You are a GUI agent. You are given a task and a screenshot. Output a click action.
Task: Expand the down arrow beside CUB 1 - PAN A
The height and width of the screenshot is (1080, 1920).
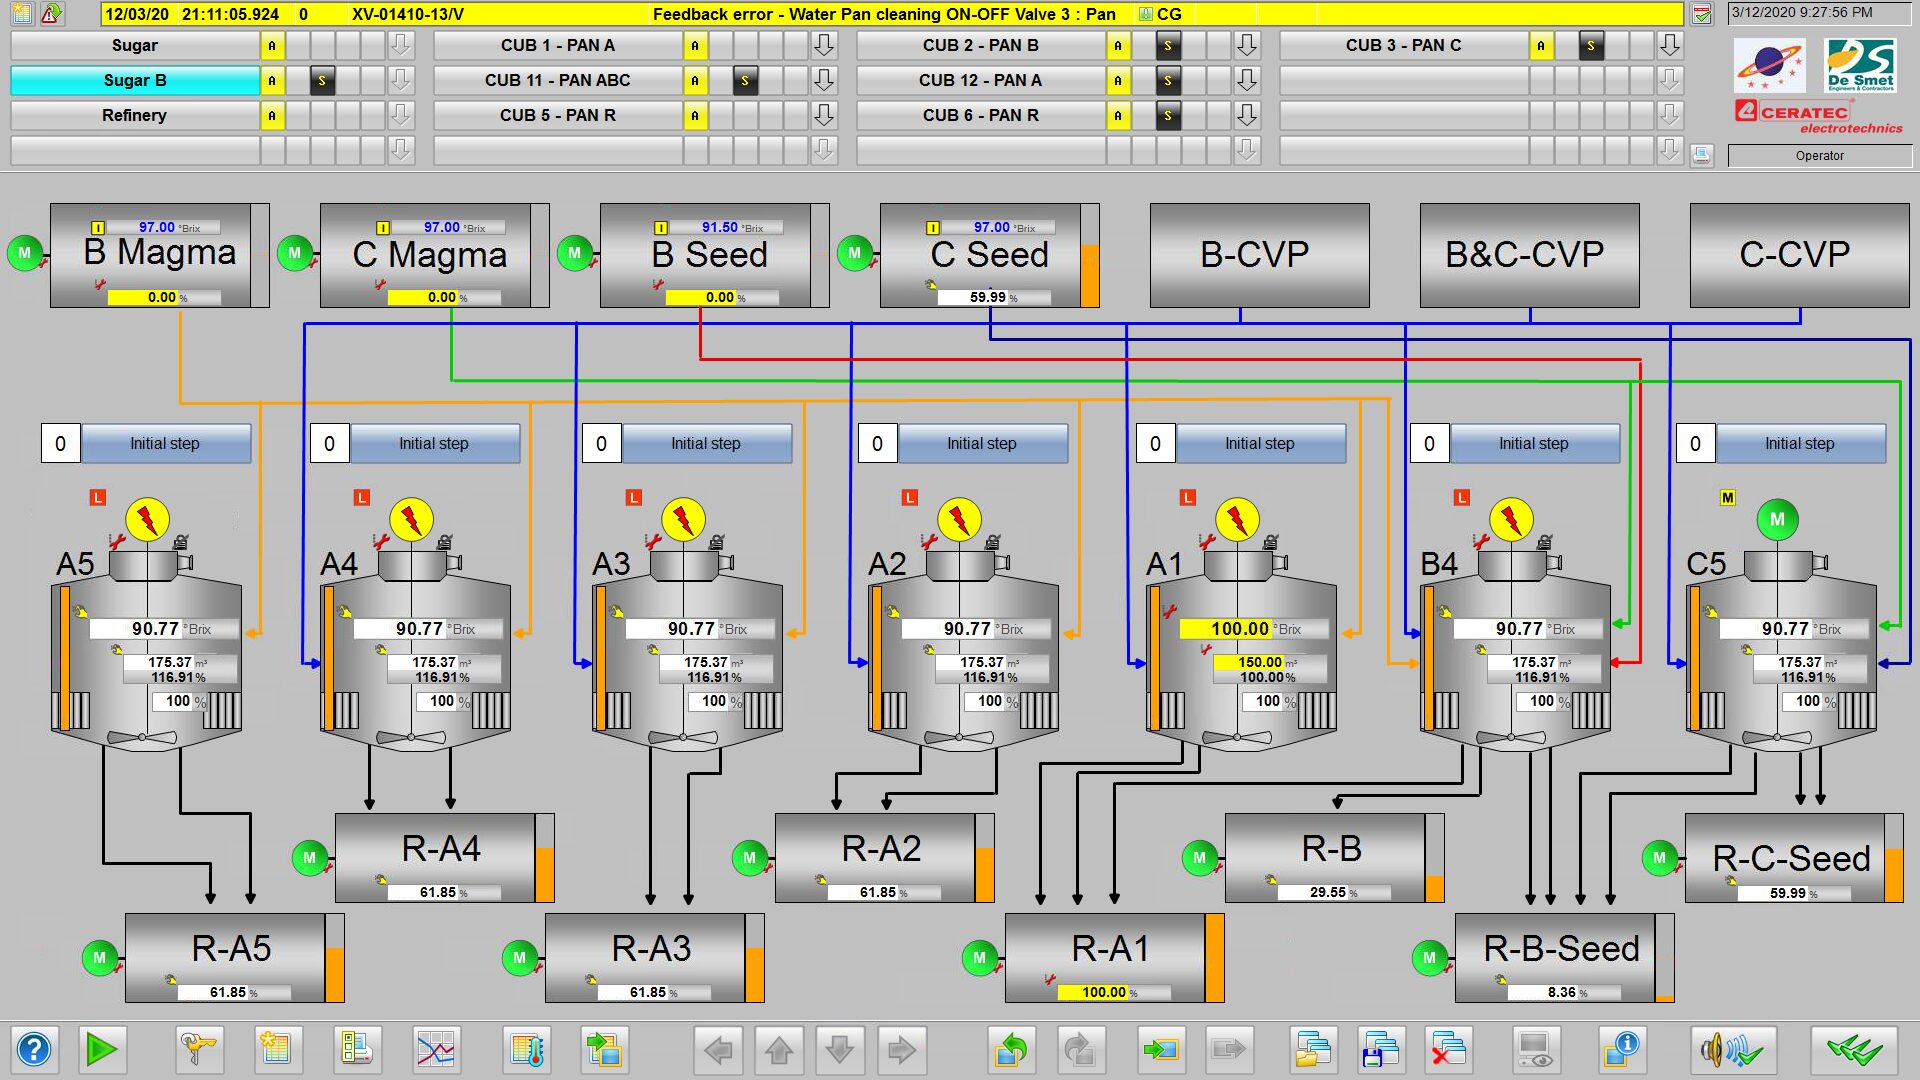[x=823, y=46]
